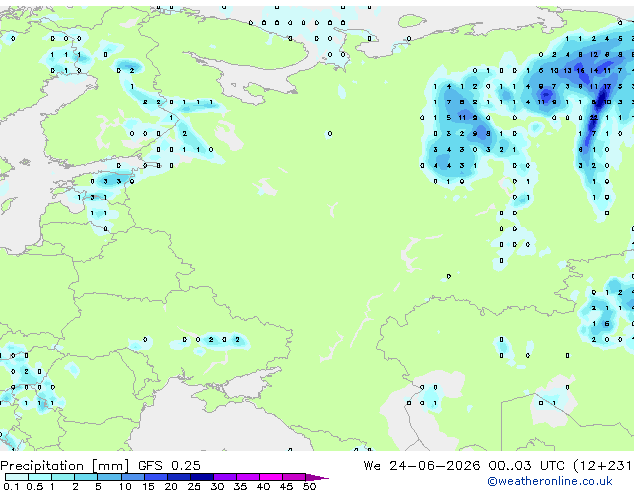Click the "22" precipitation value on the map
Screen dimensions: 634x490
594,118
